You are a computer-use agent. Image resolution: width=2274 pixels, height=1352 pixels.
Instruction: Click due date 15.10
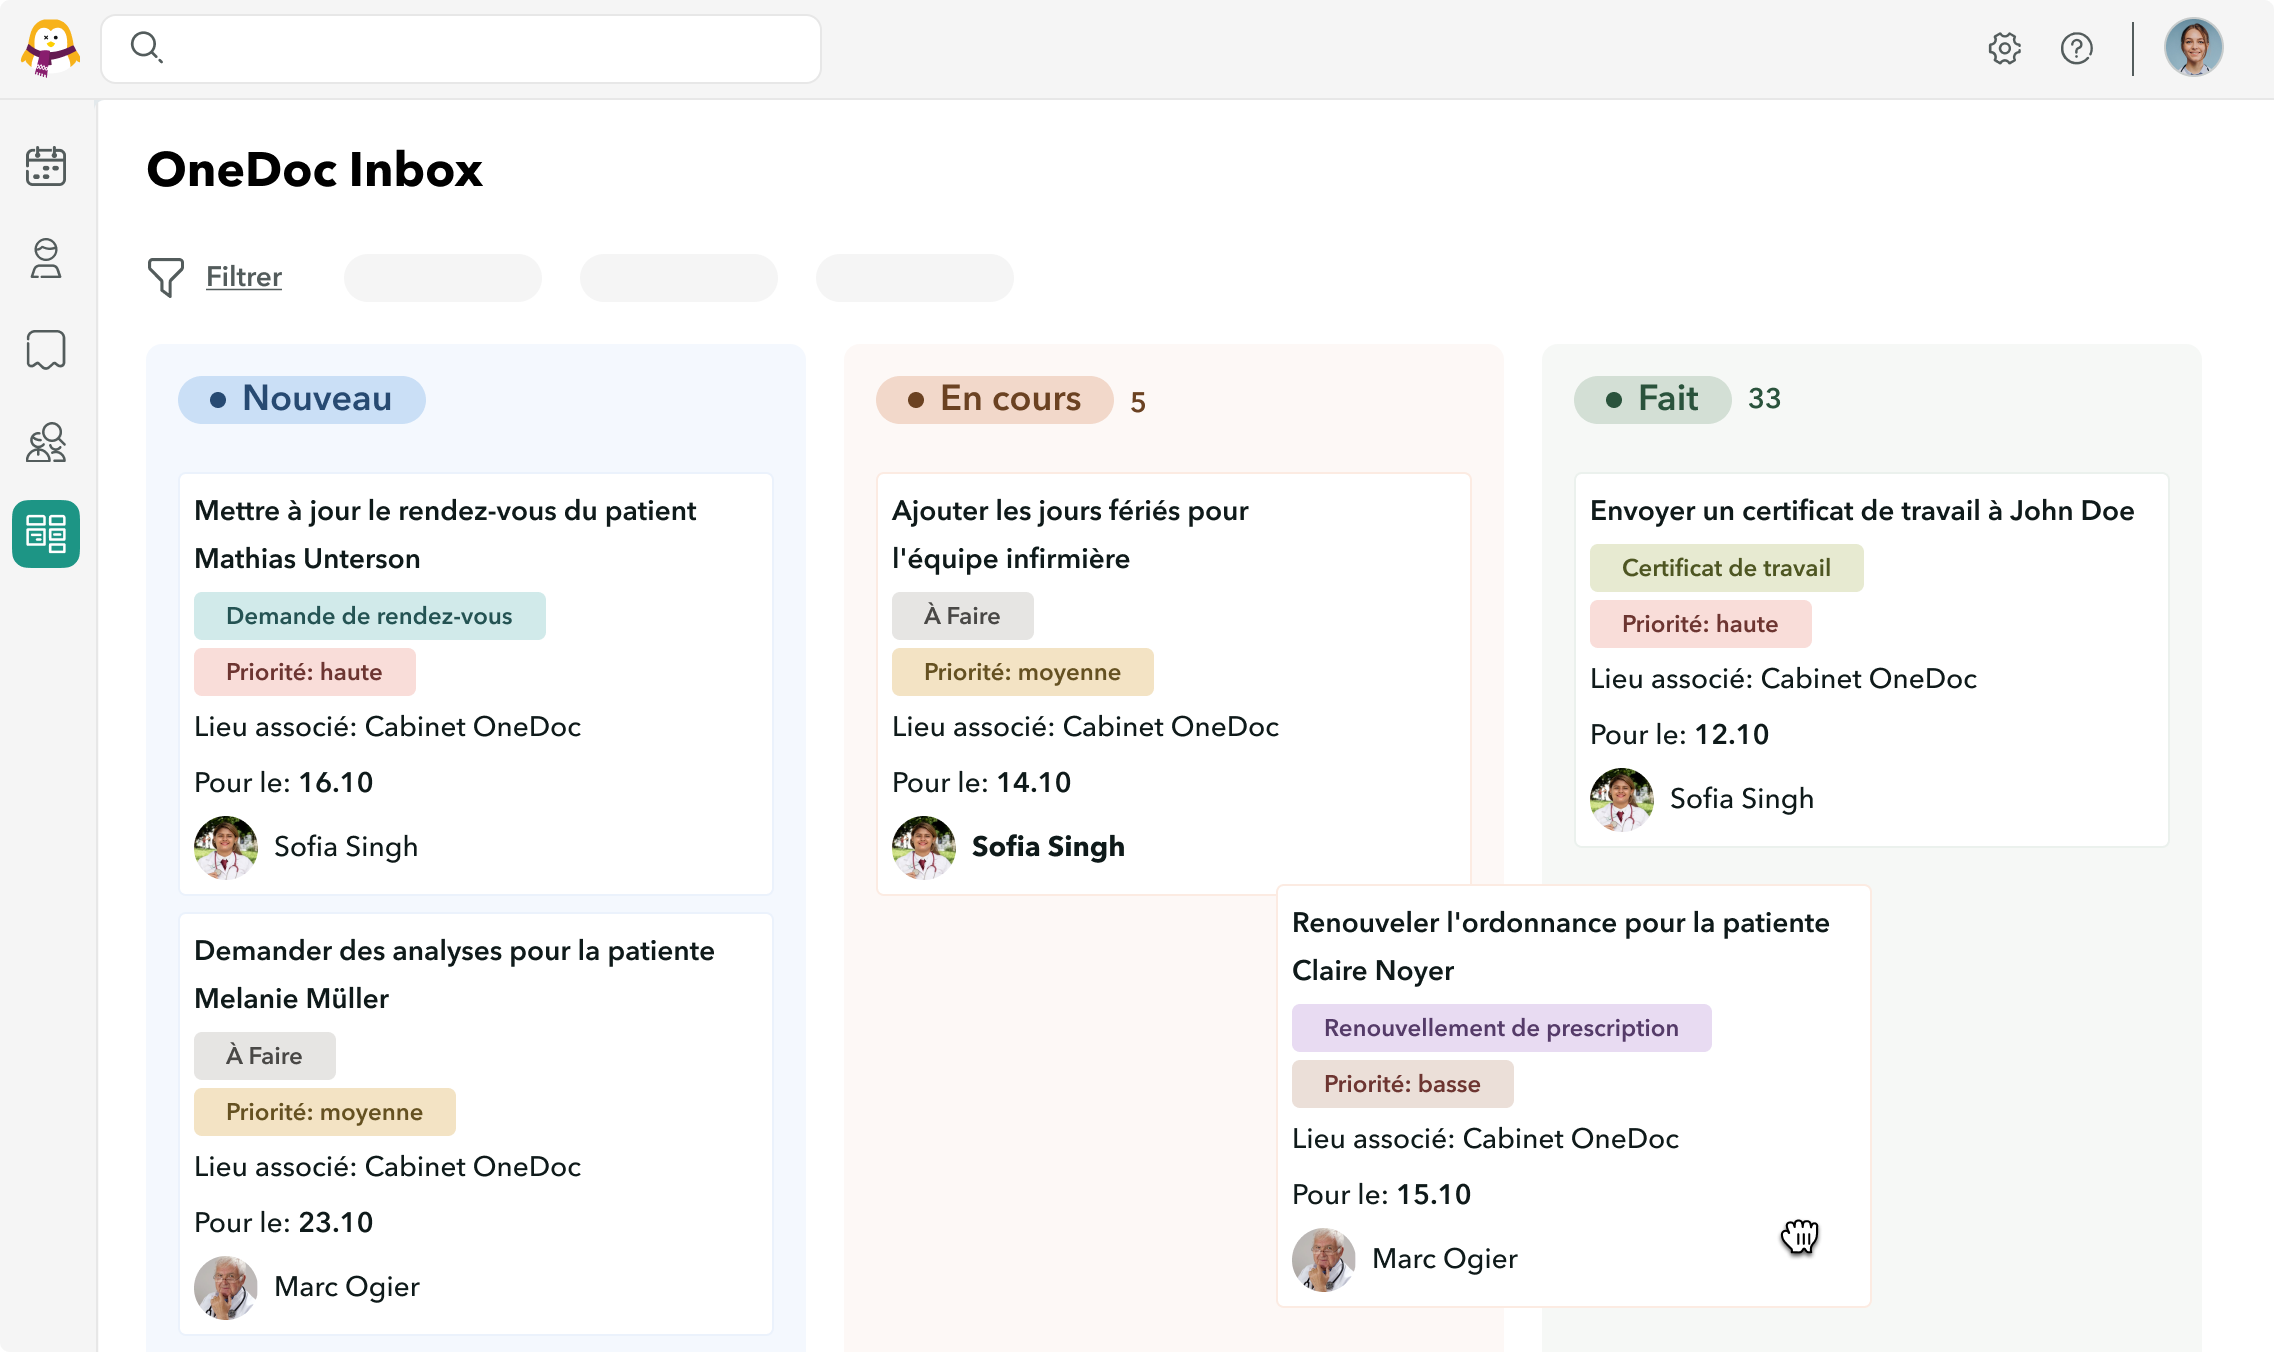[1434, 1195]
